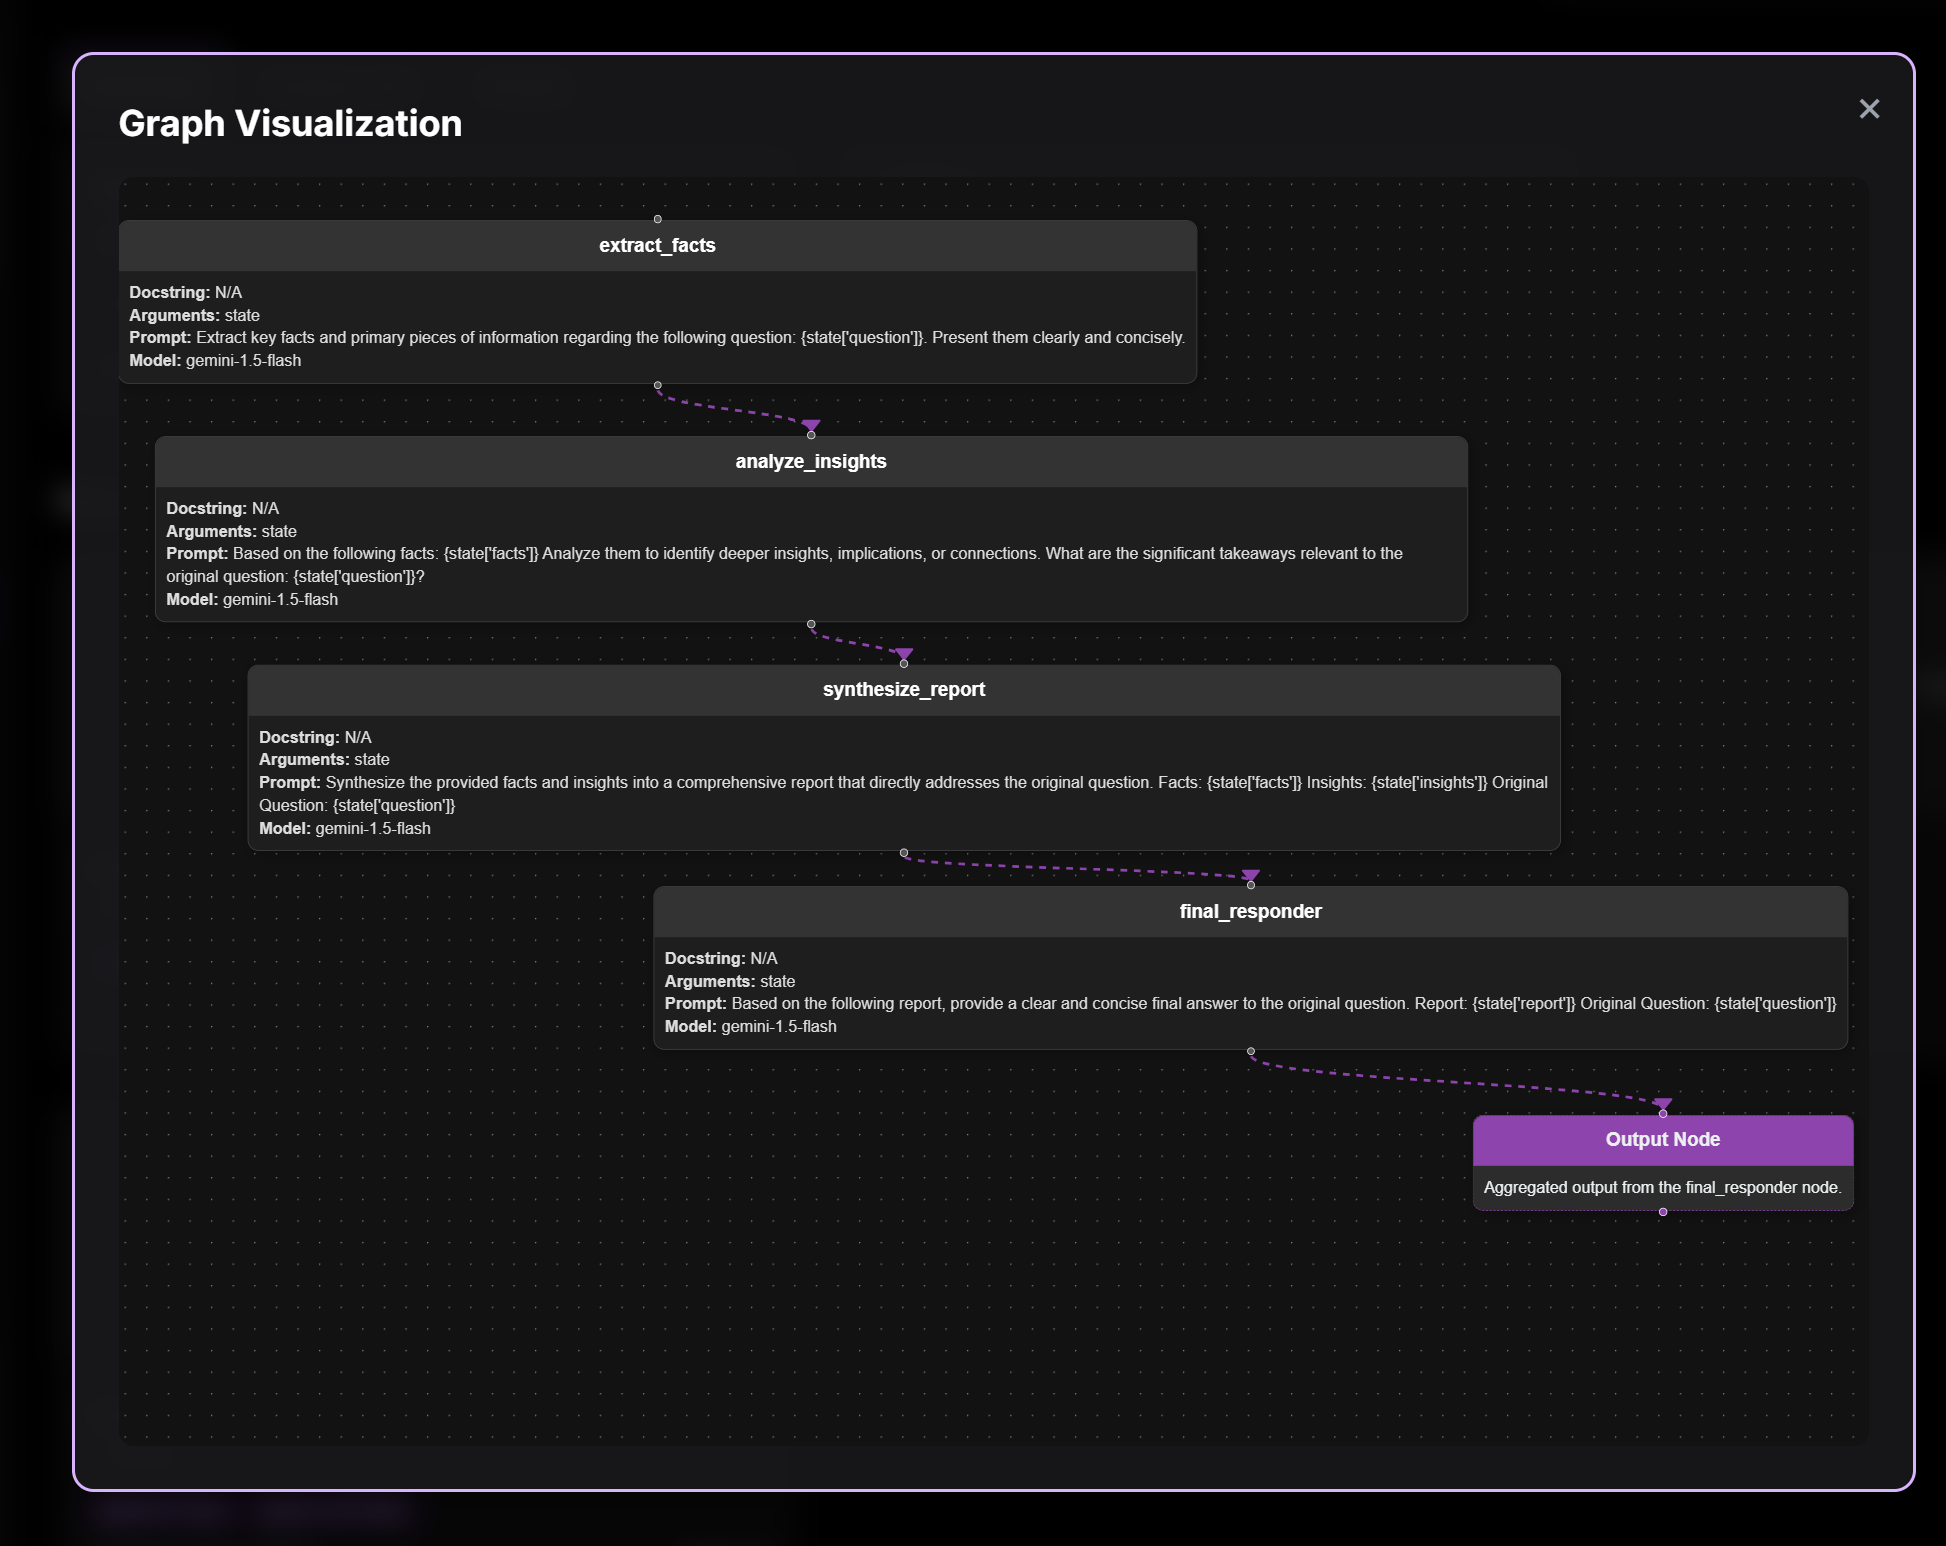The width and height of the screenshot is (1946, 1546).
Task: Click bottom output handle of analyze_insights
Action: [x=811, y=624]
